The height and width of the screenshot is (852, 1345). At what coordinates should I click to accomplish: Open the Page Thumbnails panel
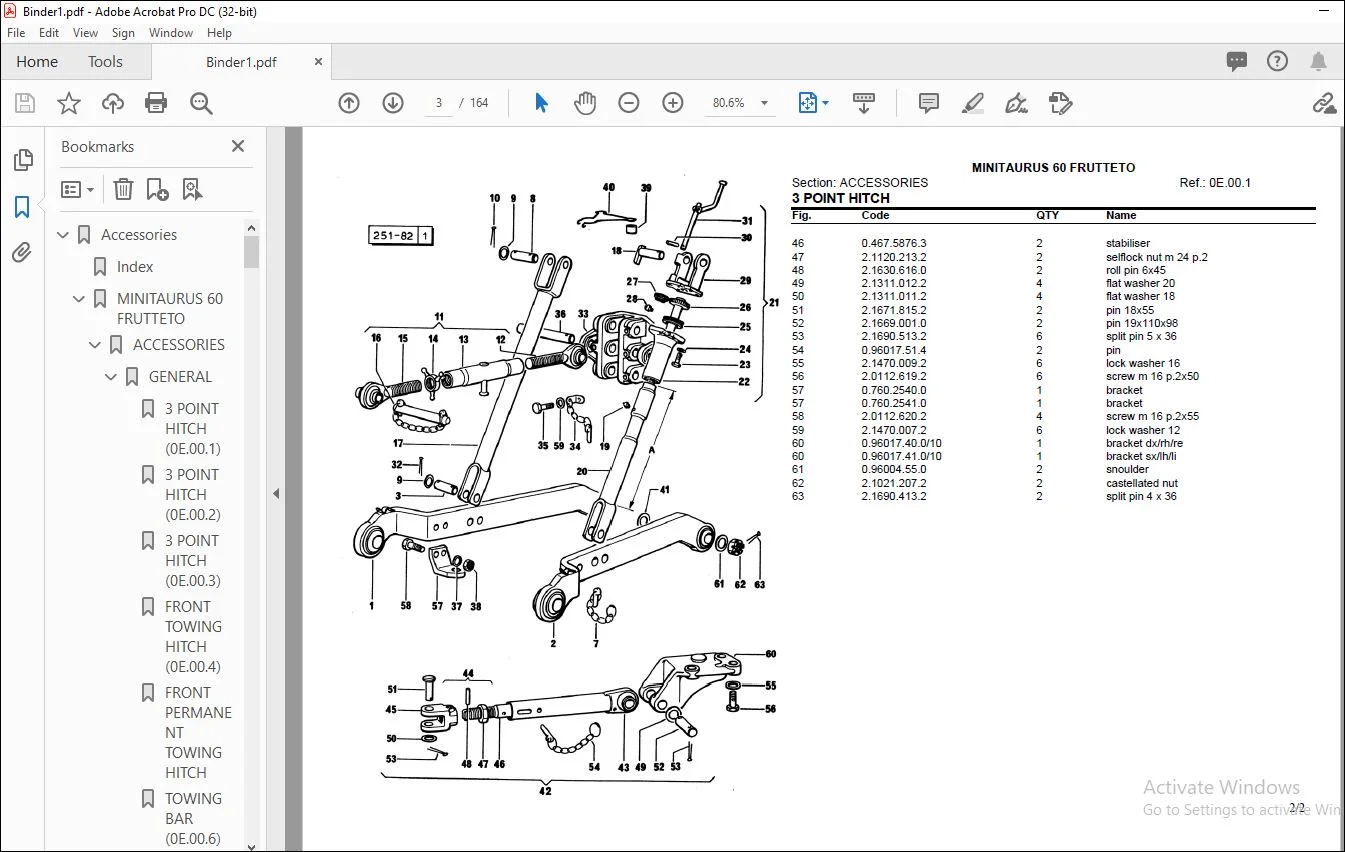22,160
